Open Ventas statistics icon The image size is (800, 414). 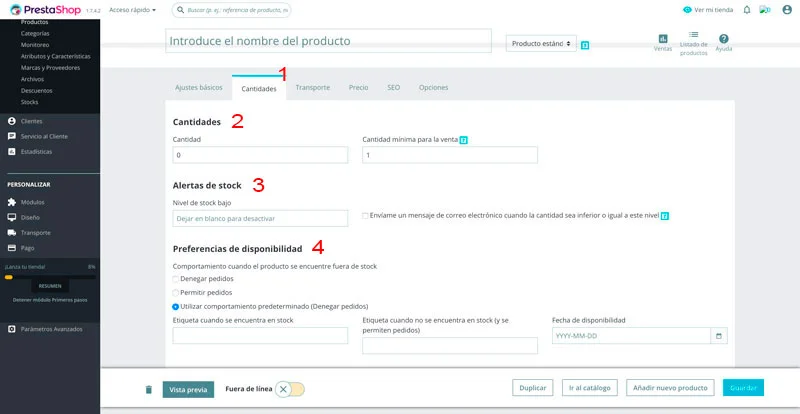[x=663, y=39]
